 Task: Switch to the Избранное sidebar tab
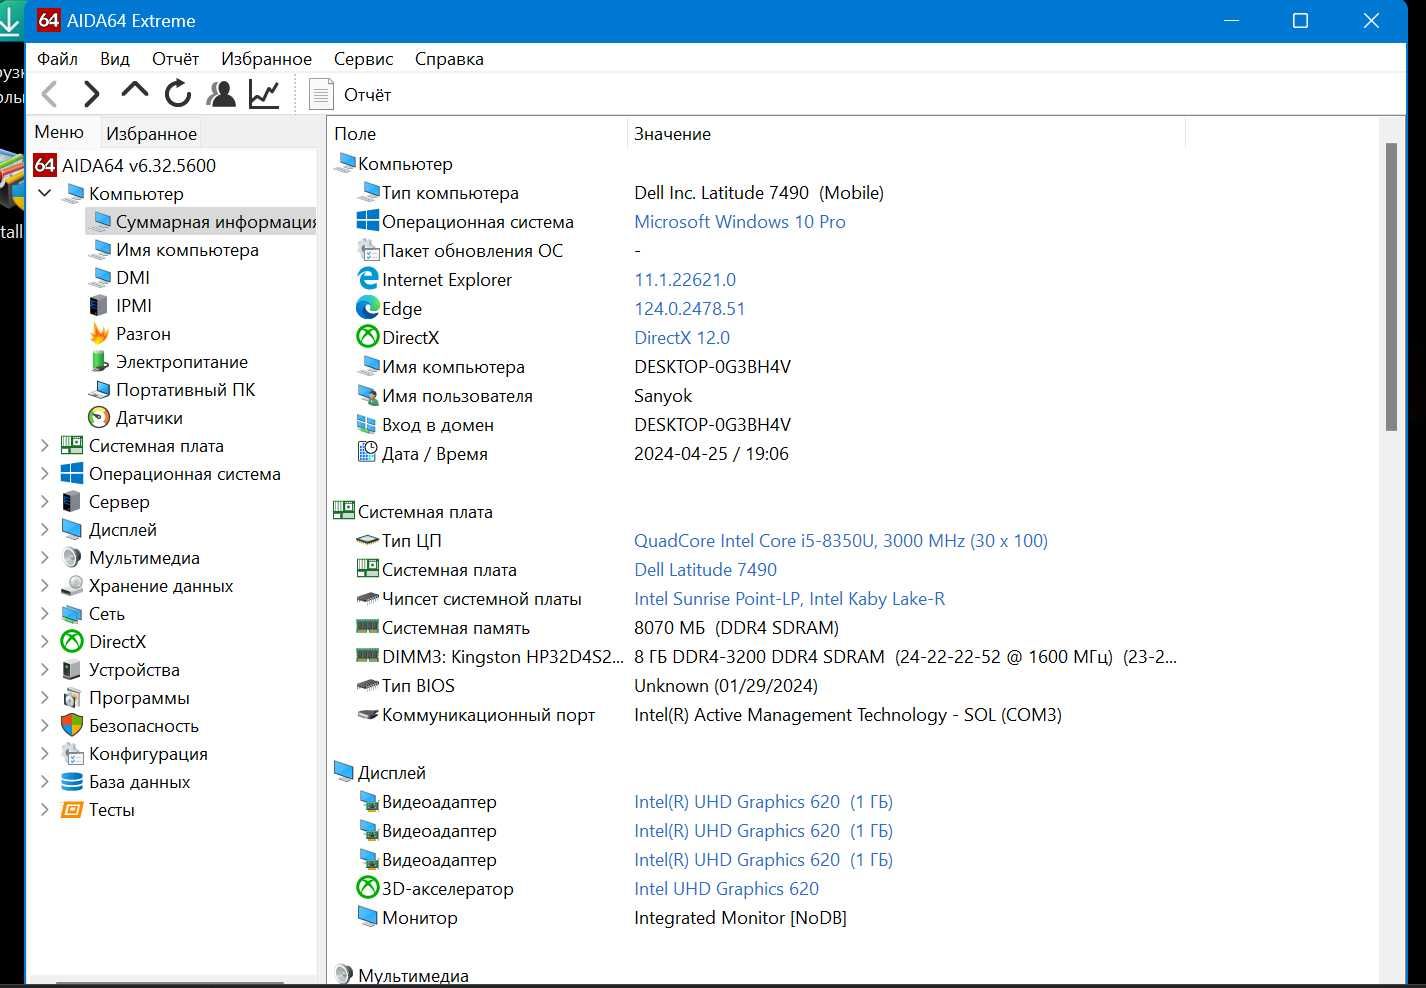point(151,133)
